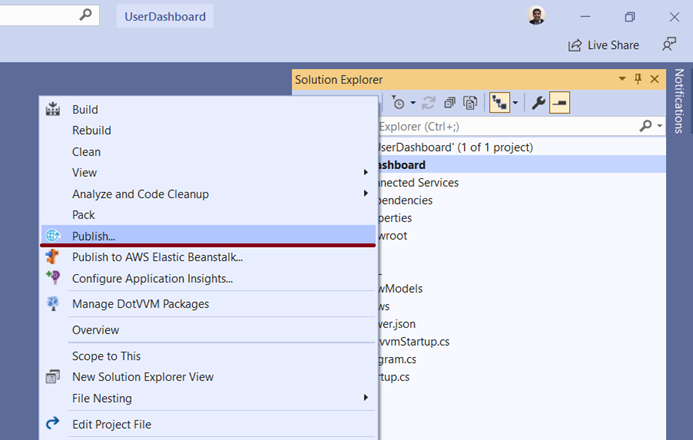Open the Notifications side tab
Viewport: 693px width, 440px height.
pos(679,101)
